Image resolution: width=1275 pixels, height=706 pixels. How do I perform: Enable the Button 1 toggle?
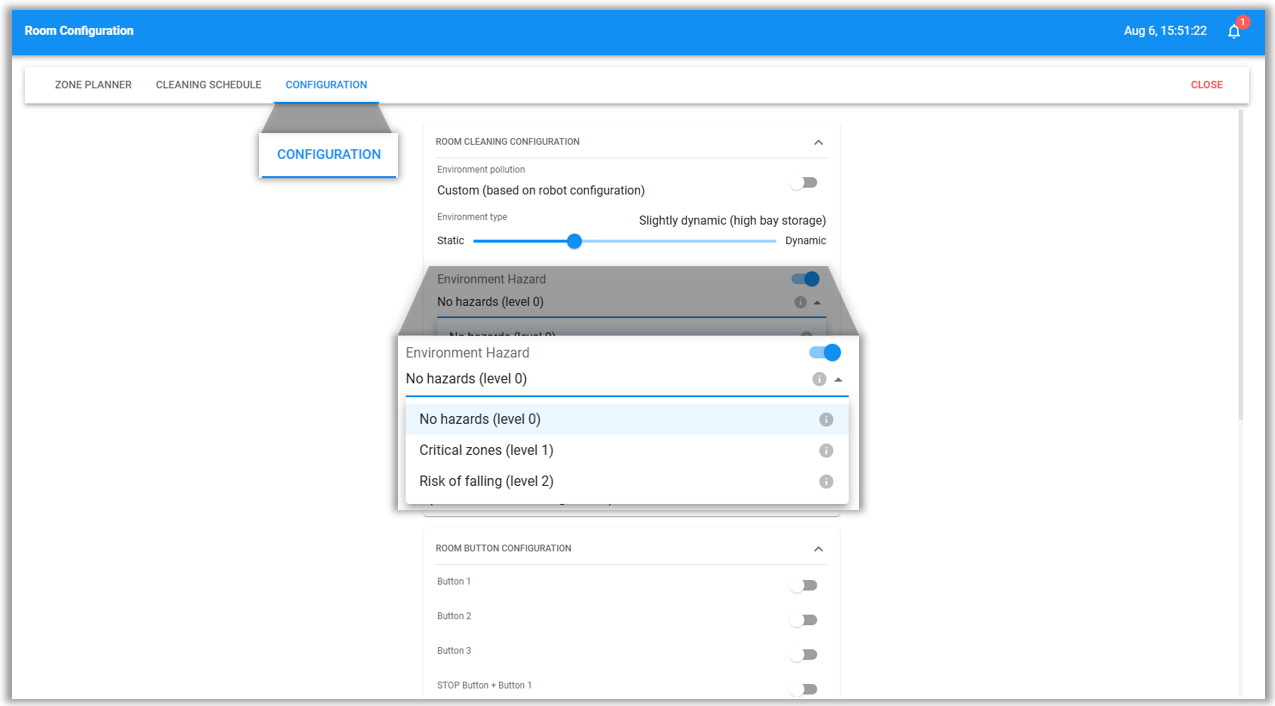pyautogui.click(x=803, y=586)
